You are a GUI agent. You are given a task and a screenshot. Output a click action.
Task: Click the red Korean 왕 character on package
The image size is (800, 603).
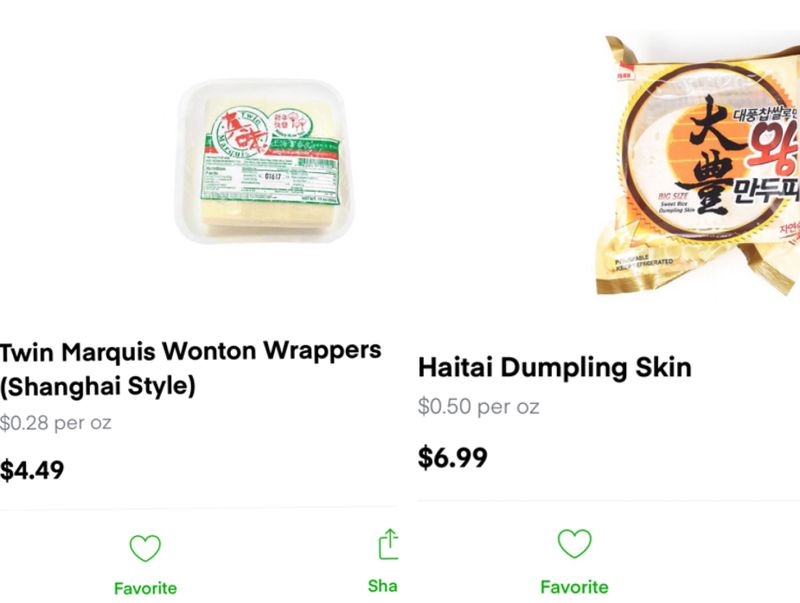pos(773,148)
